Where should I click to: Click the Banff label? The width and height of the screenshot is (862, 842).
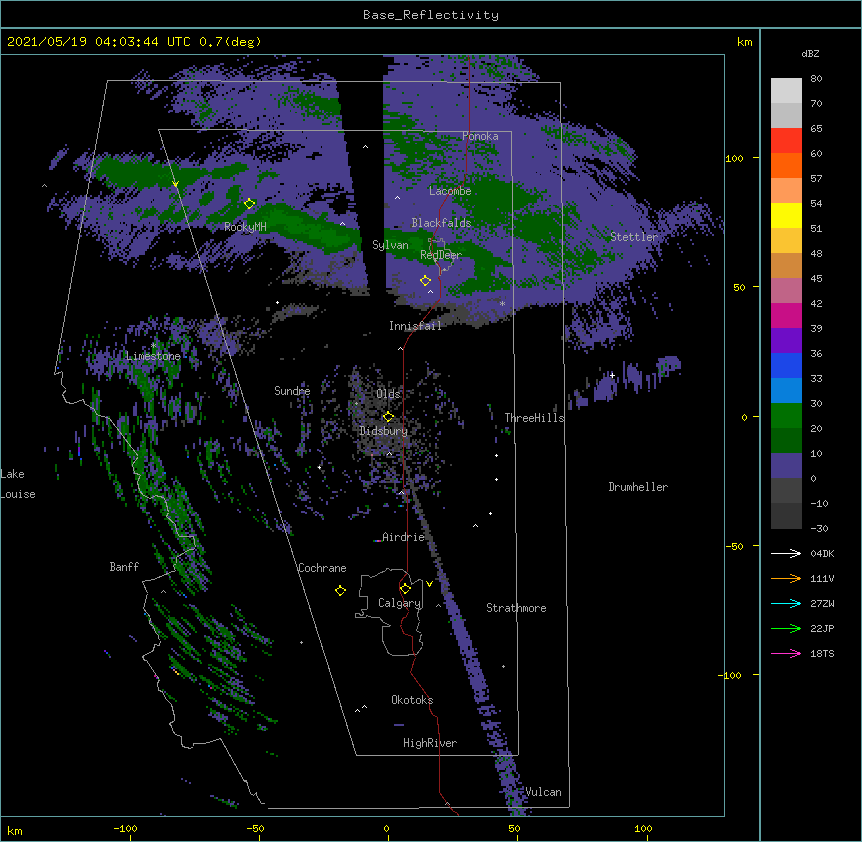(124, 567)
